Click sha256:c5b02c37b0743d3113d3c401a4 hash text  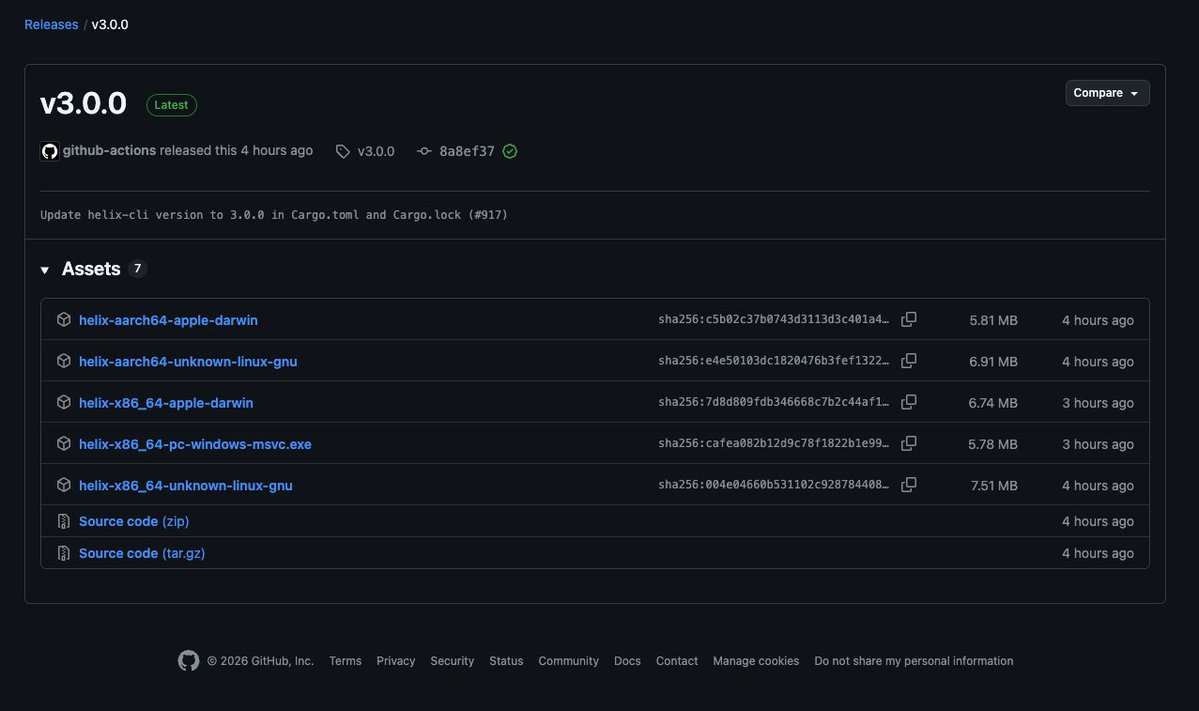[x=773, y=320]
